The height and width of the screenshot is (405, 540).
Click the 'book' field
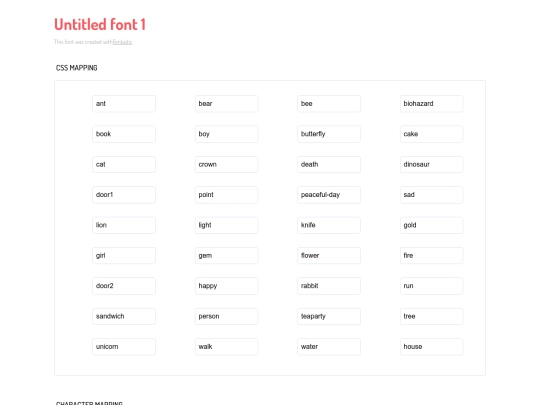click(x=124, y=134)
